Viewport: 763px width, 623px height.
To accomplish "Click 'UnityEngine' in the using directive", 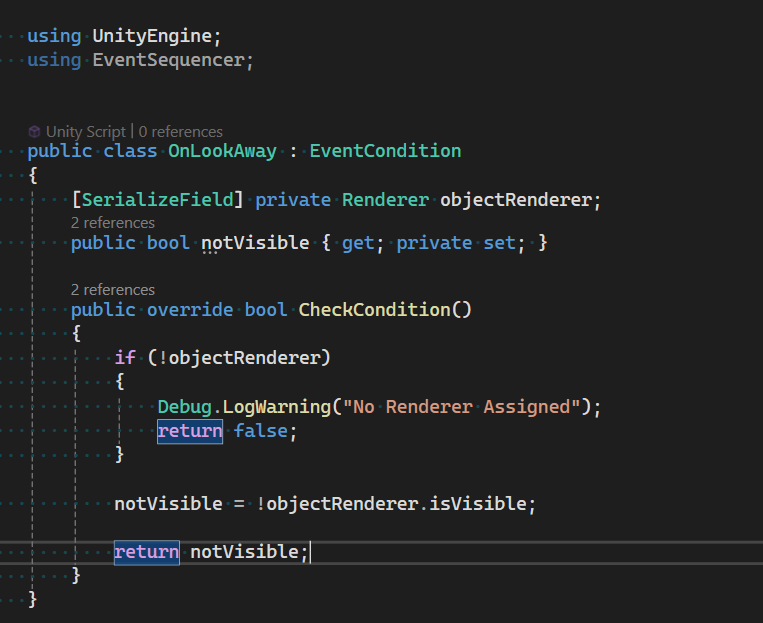I will tap(152, 36).
